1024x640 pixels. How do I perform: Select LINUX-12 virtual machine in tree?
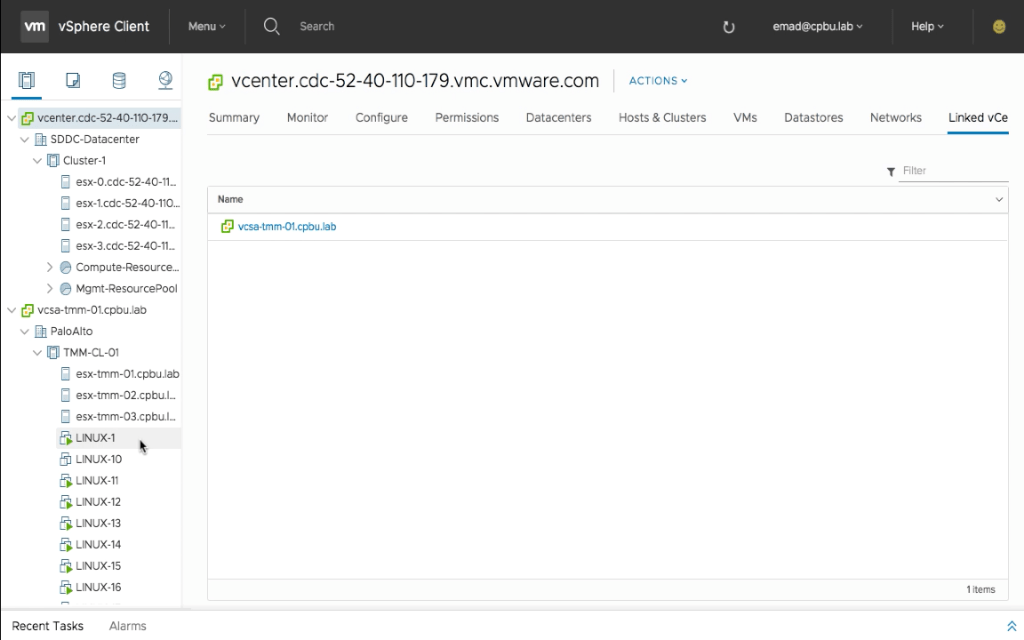98,502
